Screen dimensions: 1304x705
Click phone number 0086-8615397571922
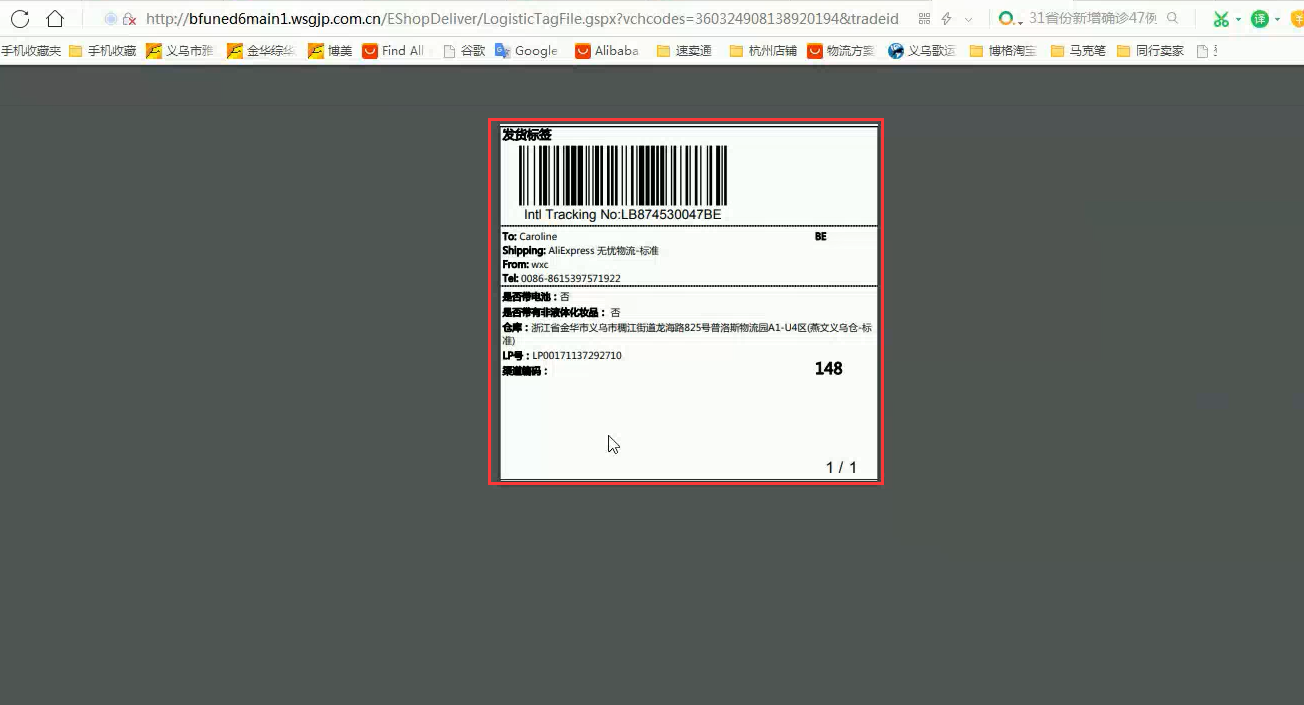click(571, 279)
